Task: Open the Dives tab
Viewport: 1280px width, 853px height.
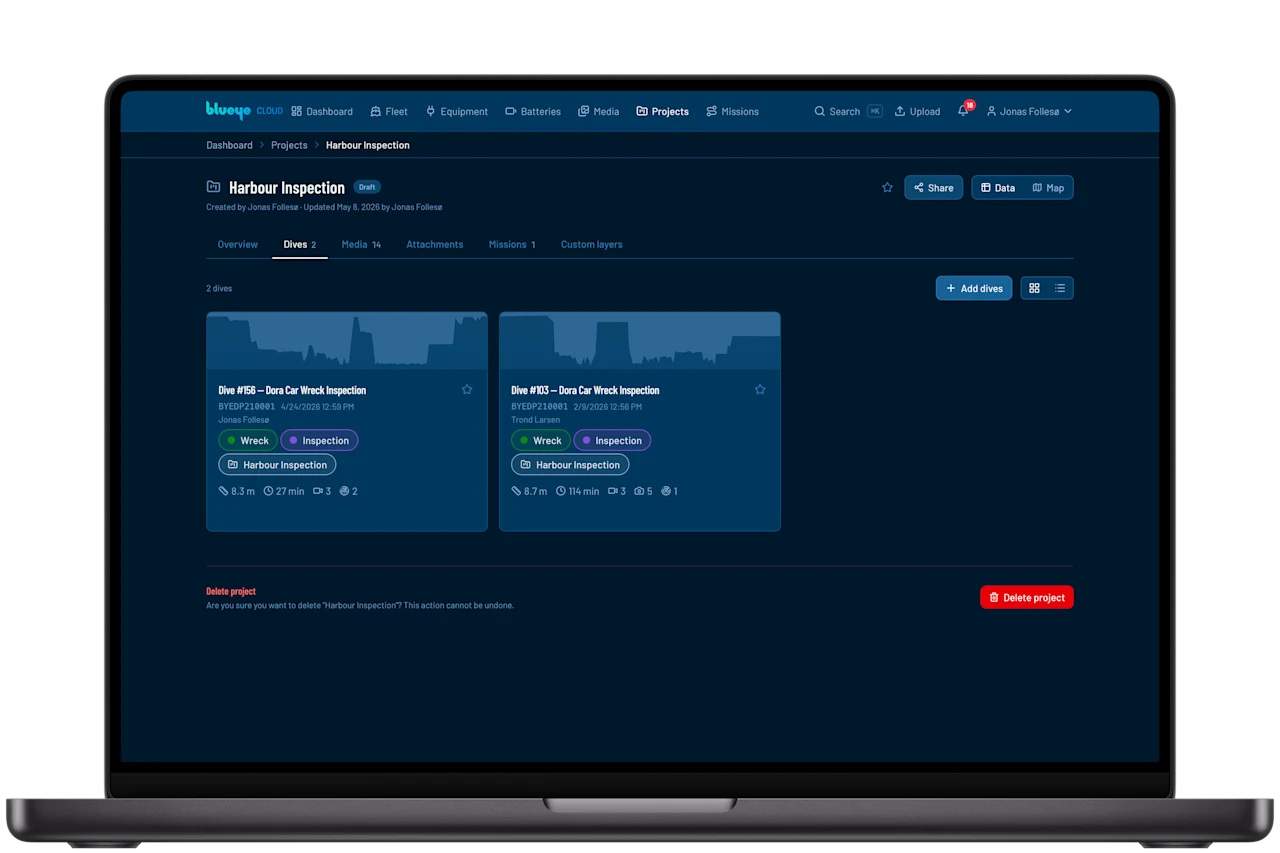Action: point(299,244)
